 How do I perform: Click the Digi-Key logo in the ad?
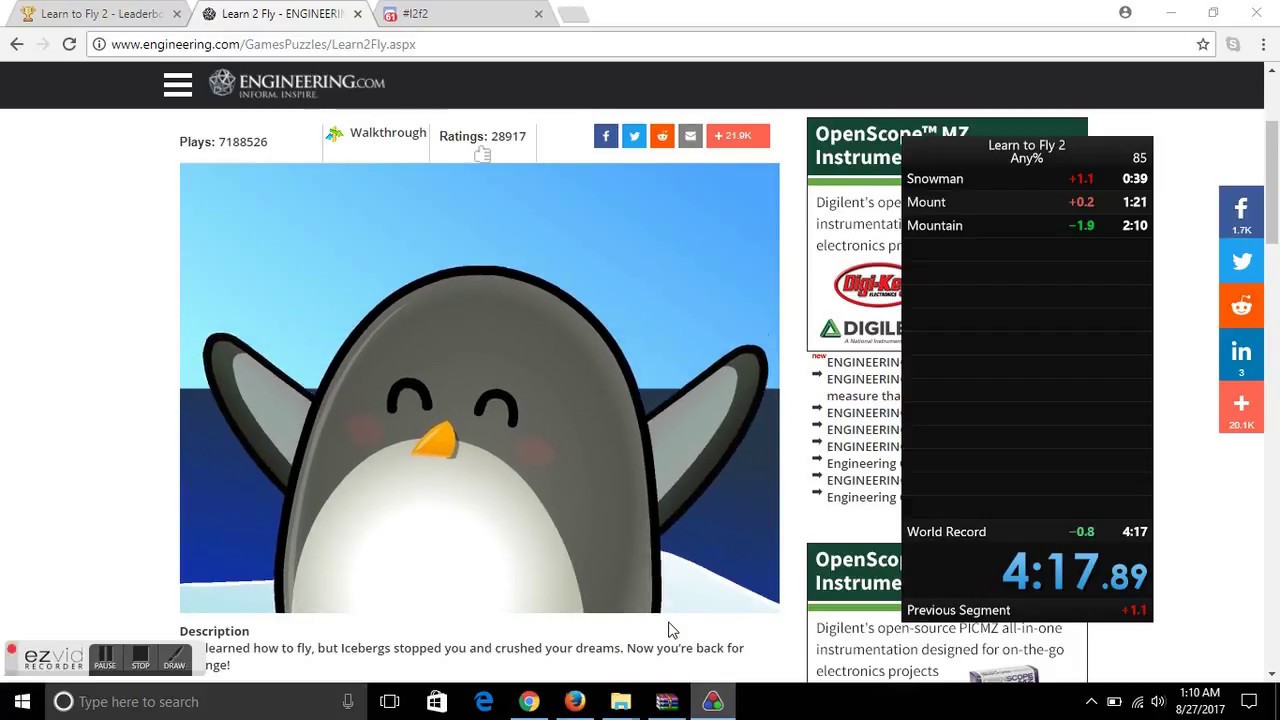point(868,286)
